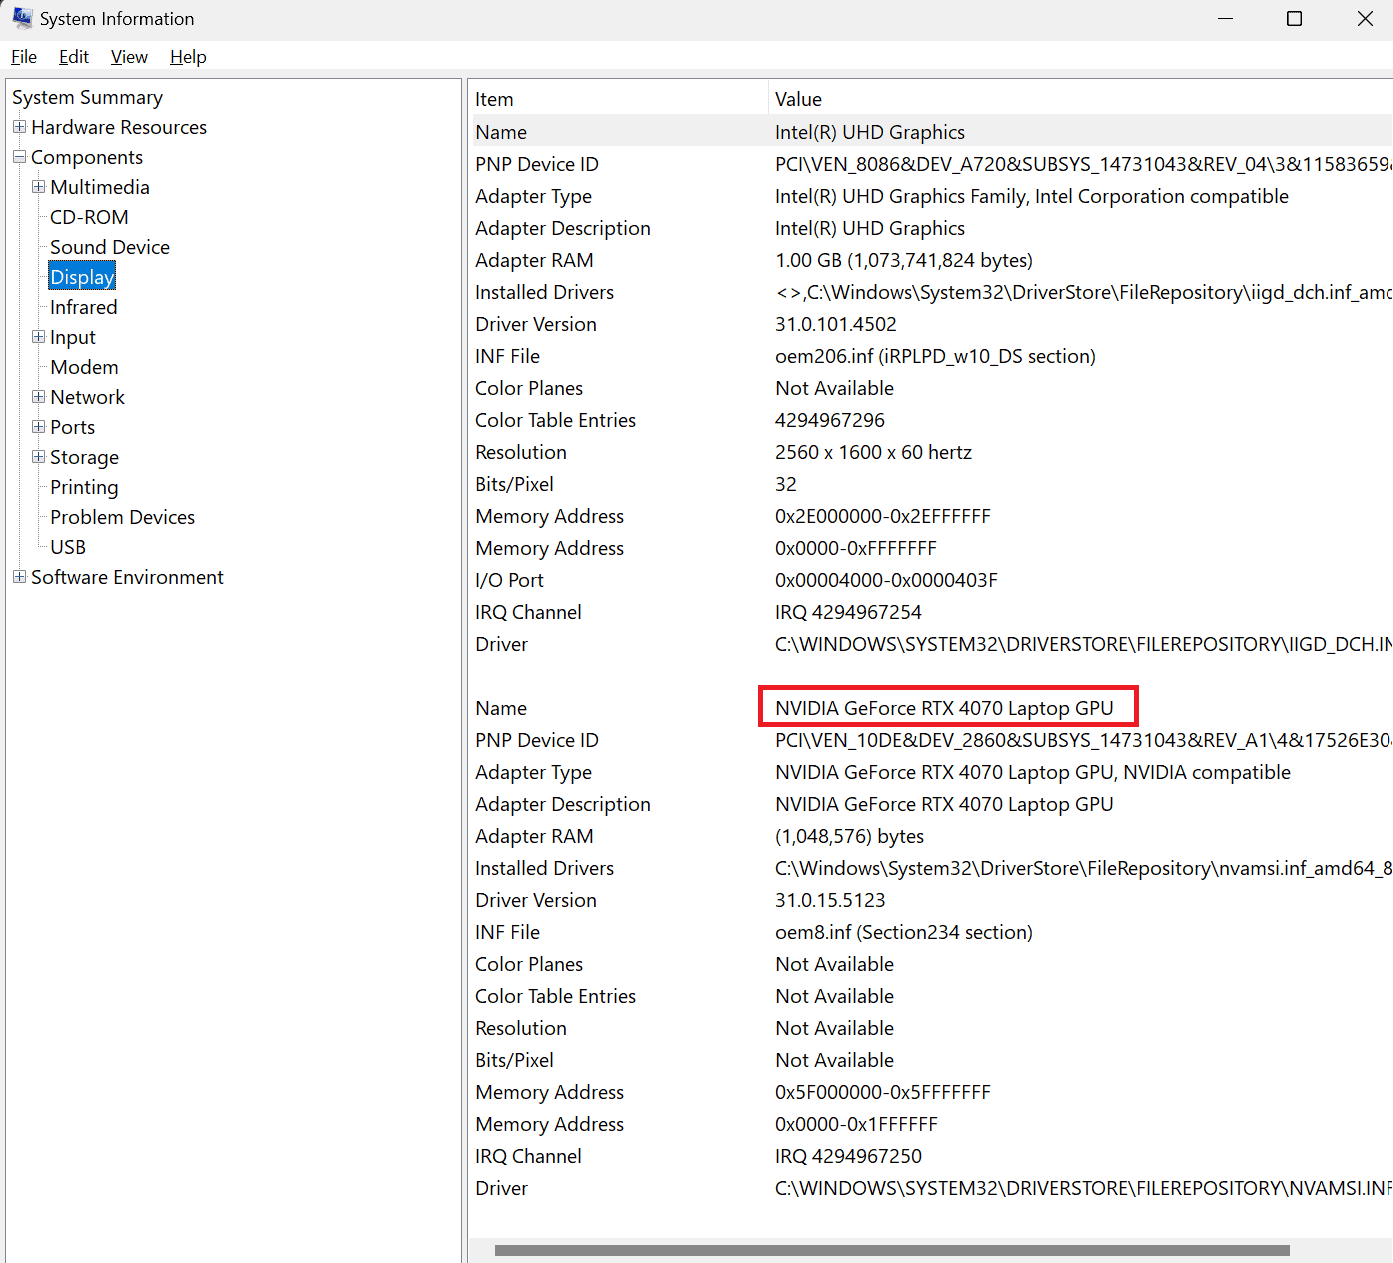Click the memory address 0x0000-0x1FFFFFF
Image resolution: width=1393 pixels, height=1263 pixels.
(x=856, y=1124)
